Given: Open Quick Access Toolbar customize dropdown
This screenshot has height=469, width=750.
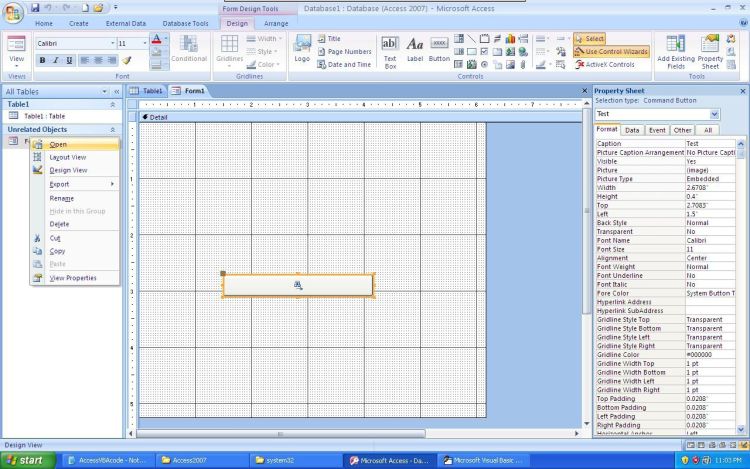Looking at the screenshot, I should [x=115, y=8].
